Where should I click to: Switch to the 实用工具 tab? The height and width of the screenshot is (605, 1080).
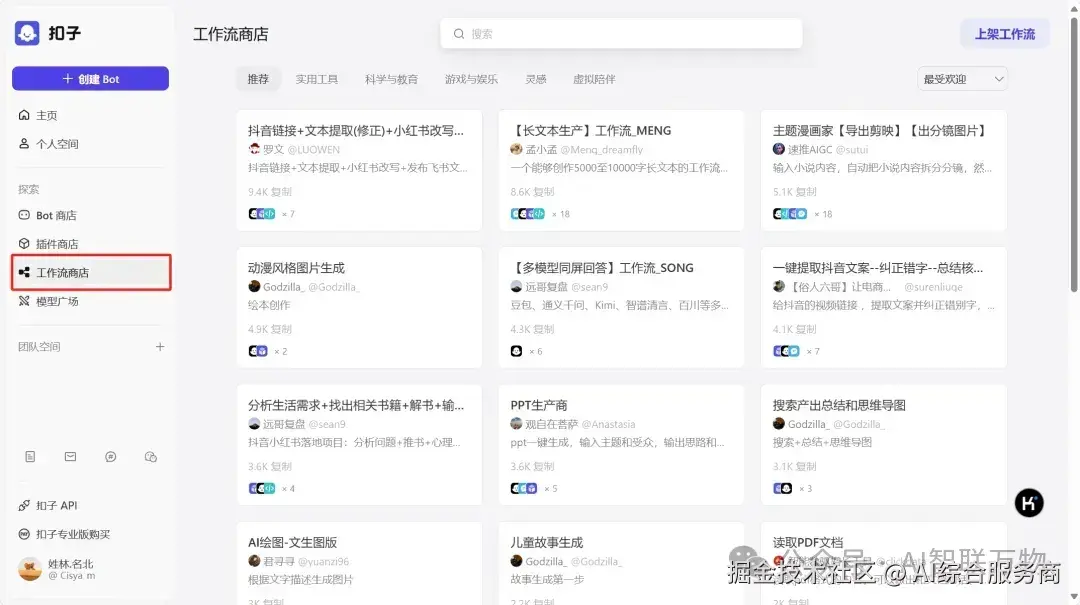coord(318,78)
